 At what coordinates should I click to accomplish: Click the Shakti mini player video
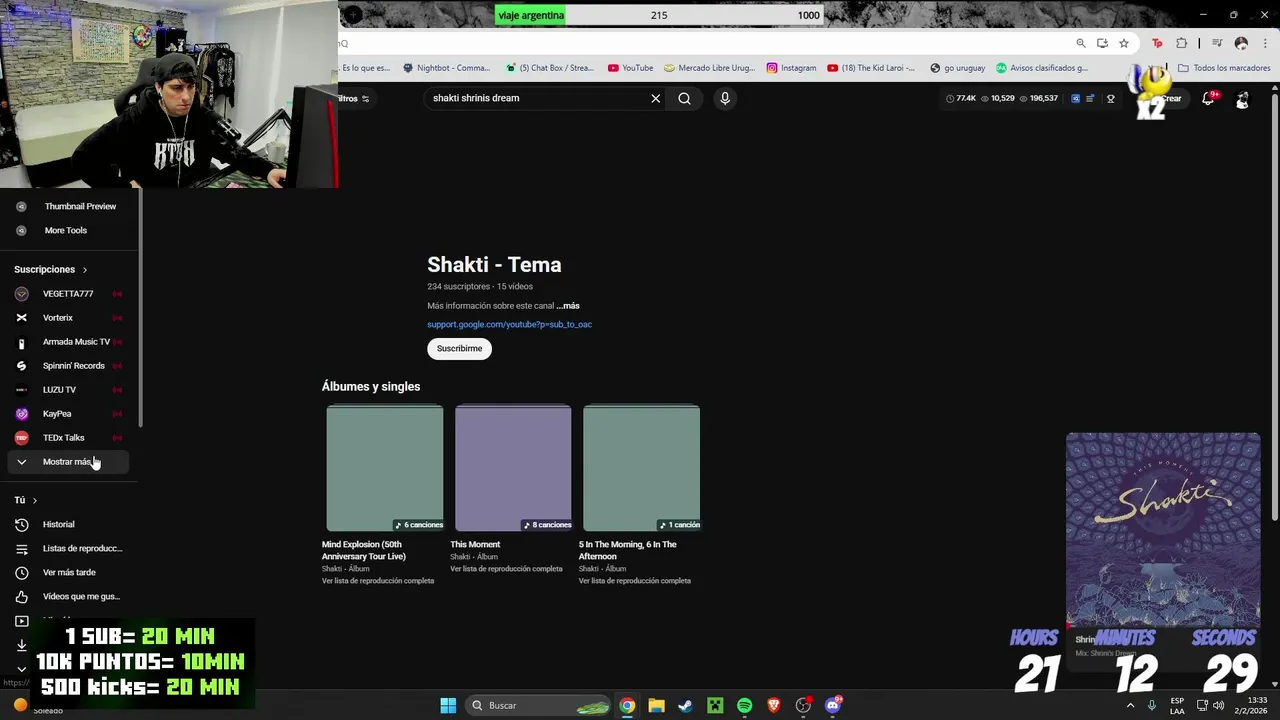point(1163,530)
